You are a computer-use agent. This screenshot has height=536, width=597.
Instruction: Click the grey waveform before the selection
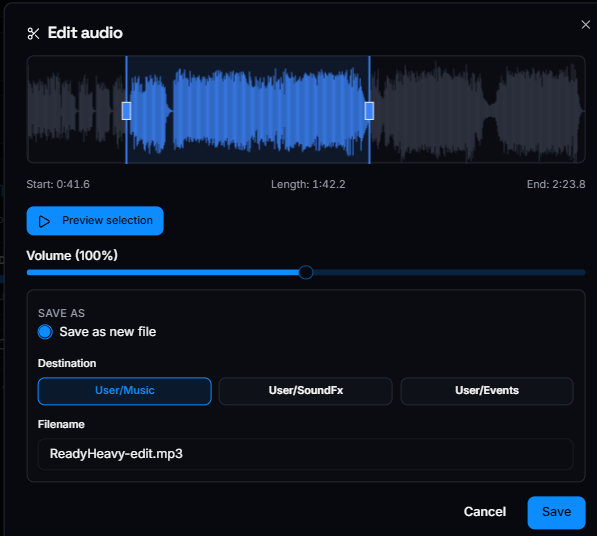76,110
